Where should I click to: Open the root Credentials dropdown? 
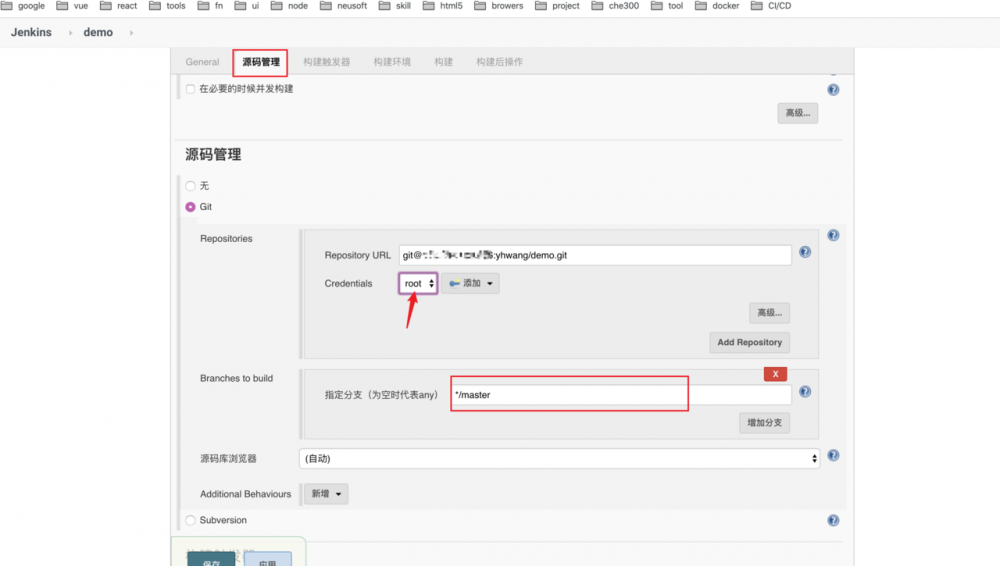418,283
